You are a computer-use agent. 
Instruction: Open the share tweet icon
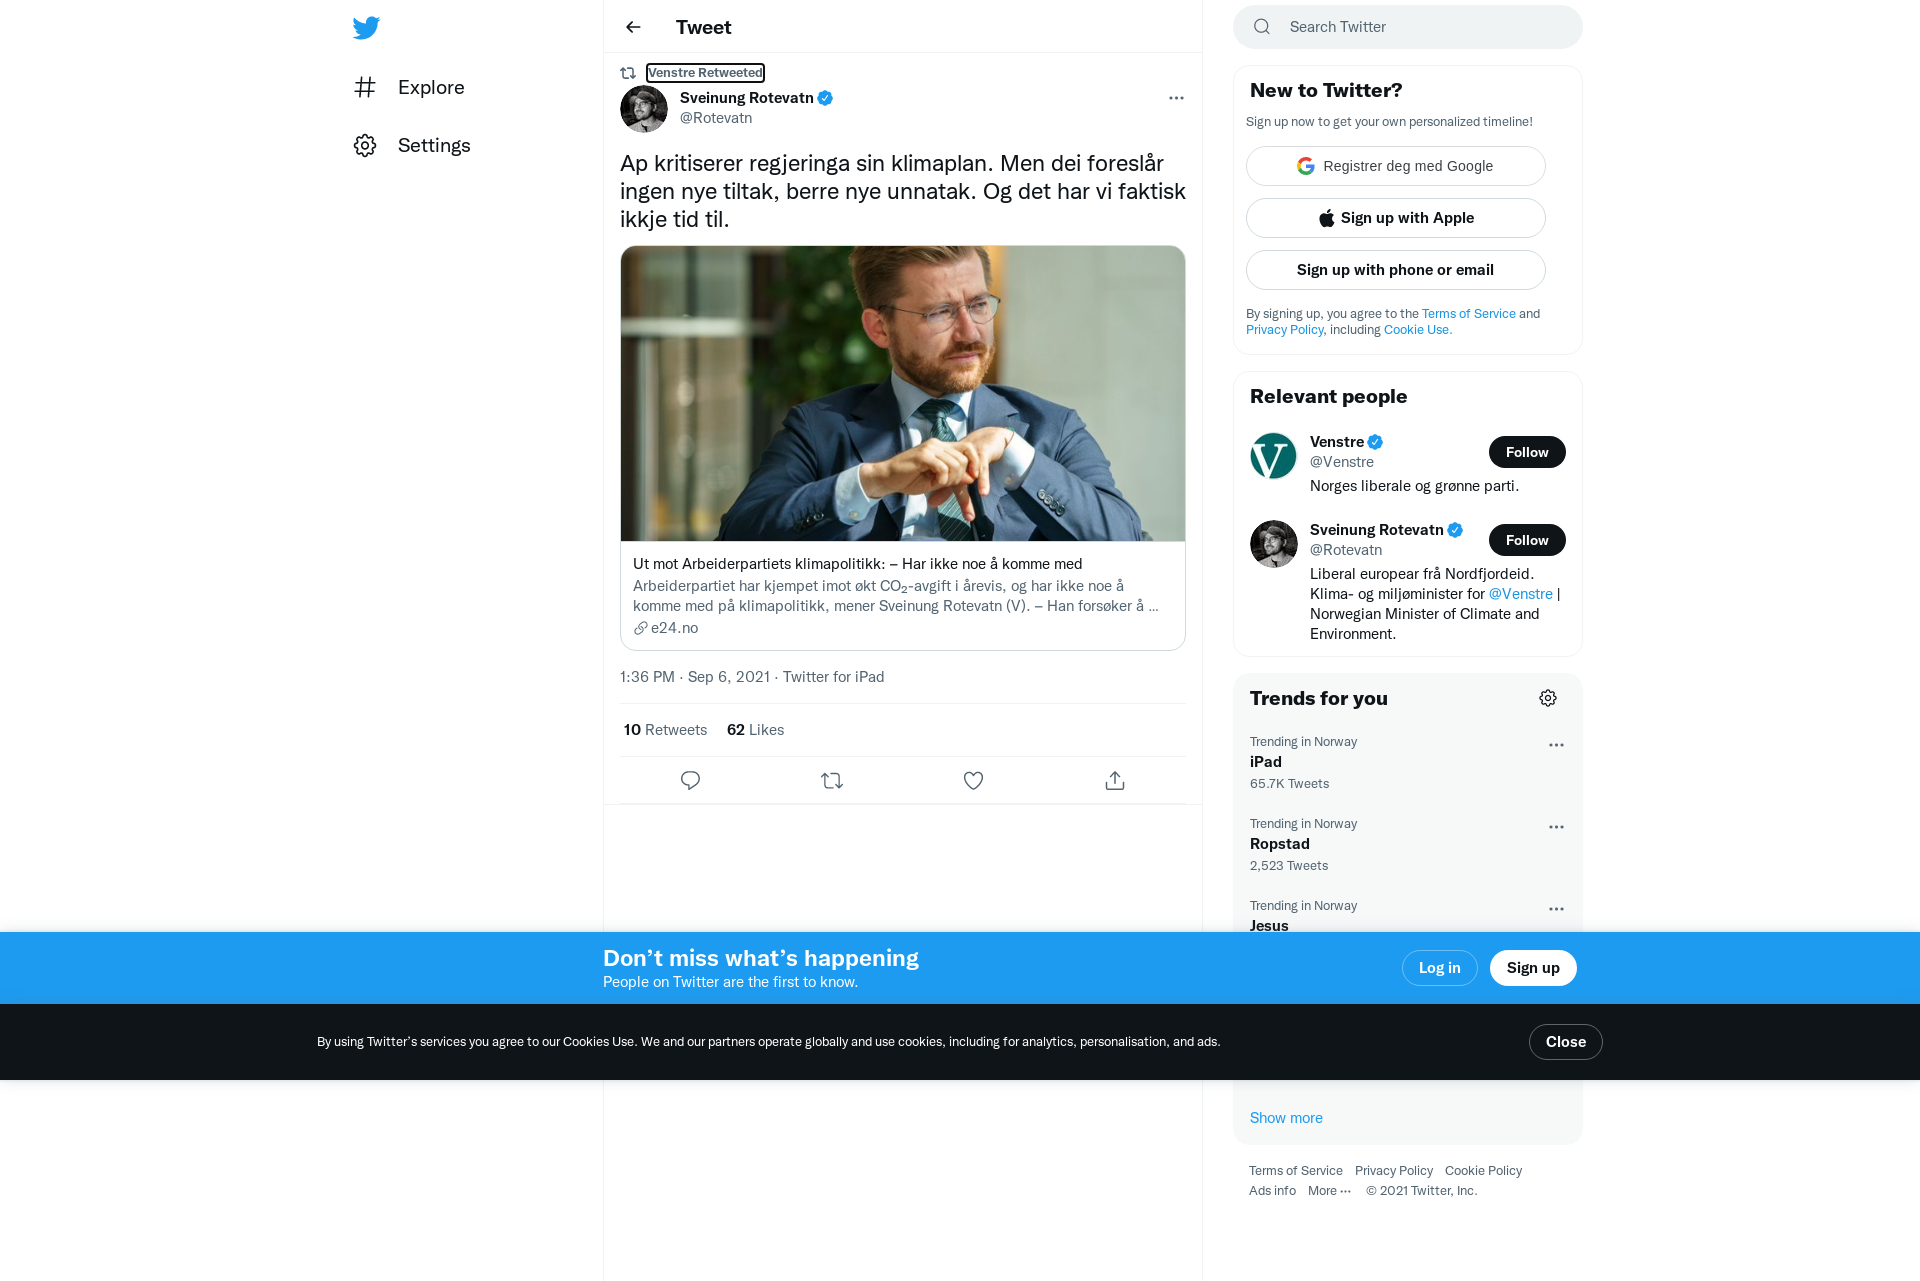pyautogui.click(x=1115, y=781)
